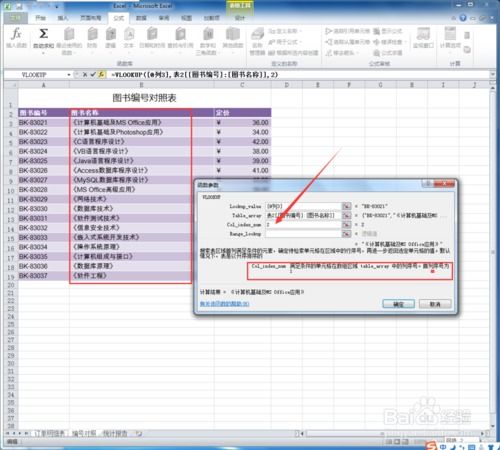Switch to the Page Layout (页面布局) tab
This screenshot has width=500, height=450.
91,18
